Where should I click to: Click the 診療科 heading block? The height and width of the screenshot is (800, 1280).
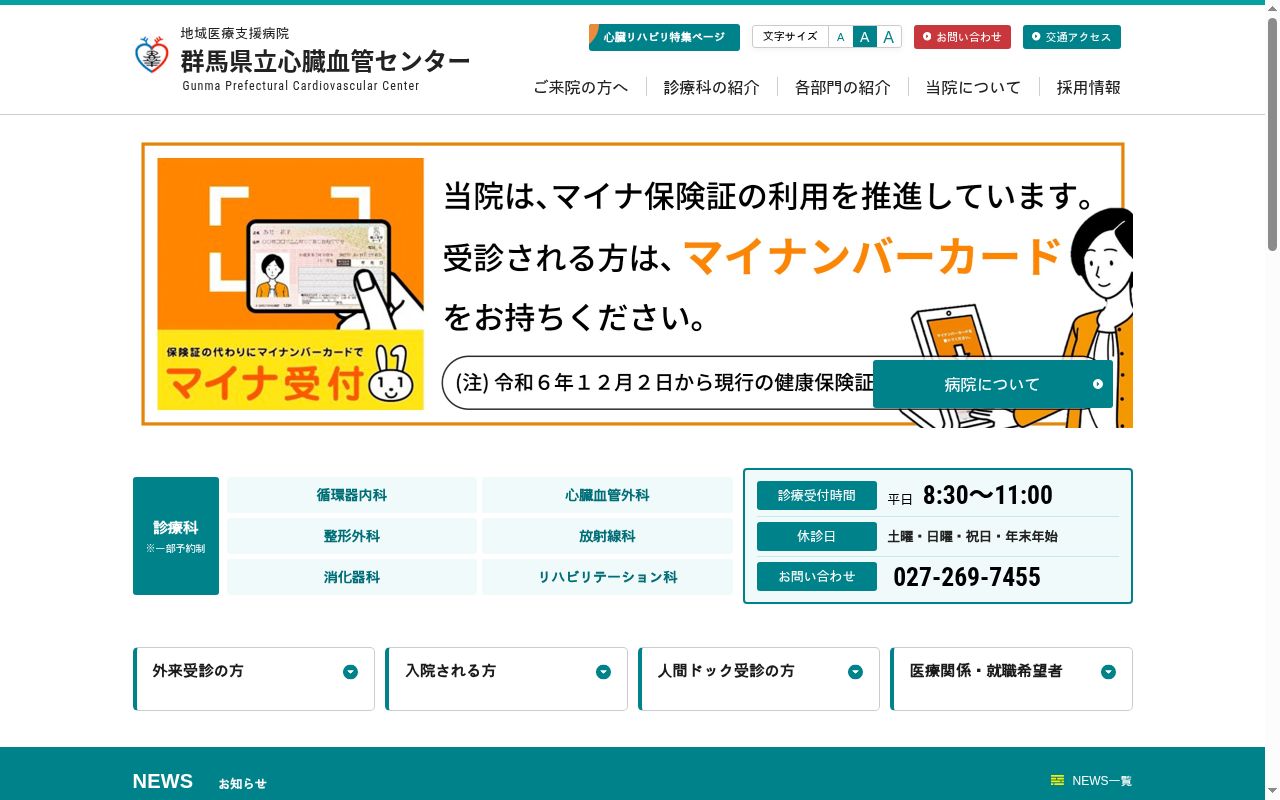tap(176, 536)
